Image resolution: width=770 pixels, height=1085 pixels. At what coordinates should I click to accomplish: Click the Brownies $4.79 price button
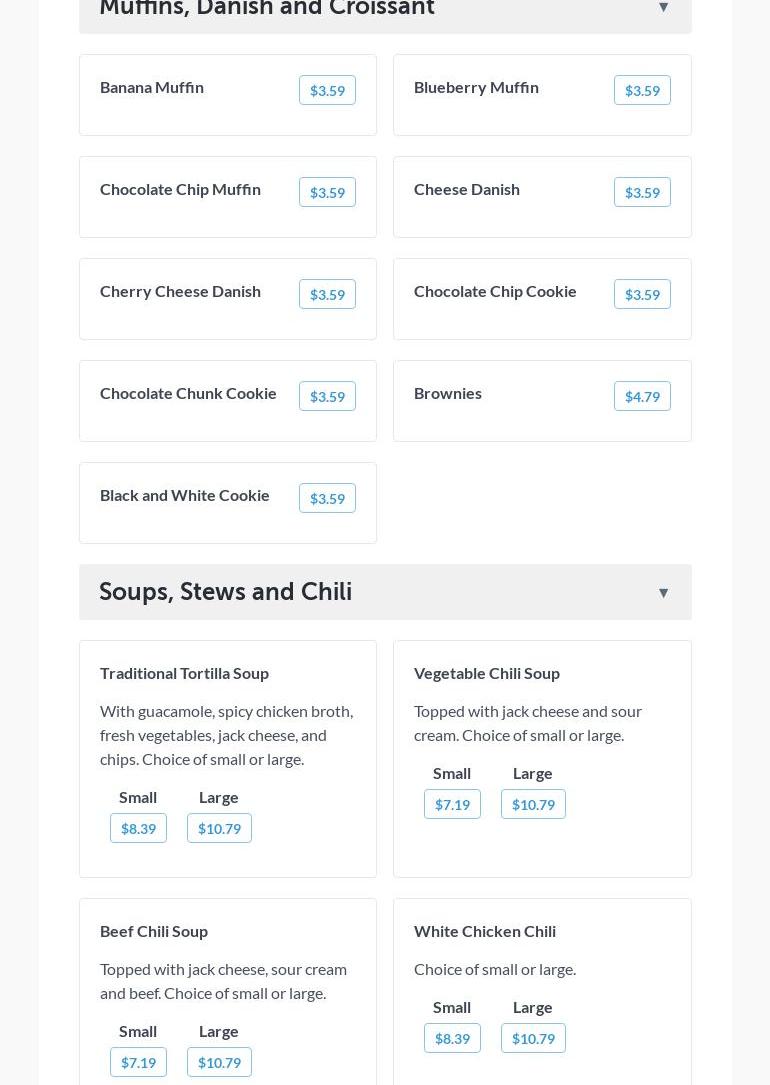[642, 396]
